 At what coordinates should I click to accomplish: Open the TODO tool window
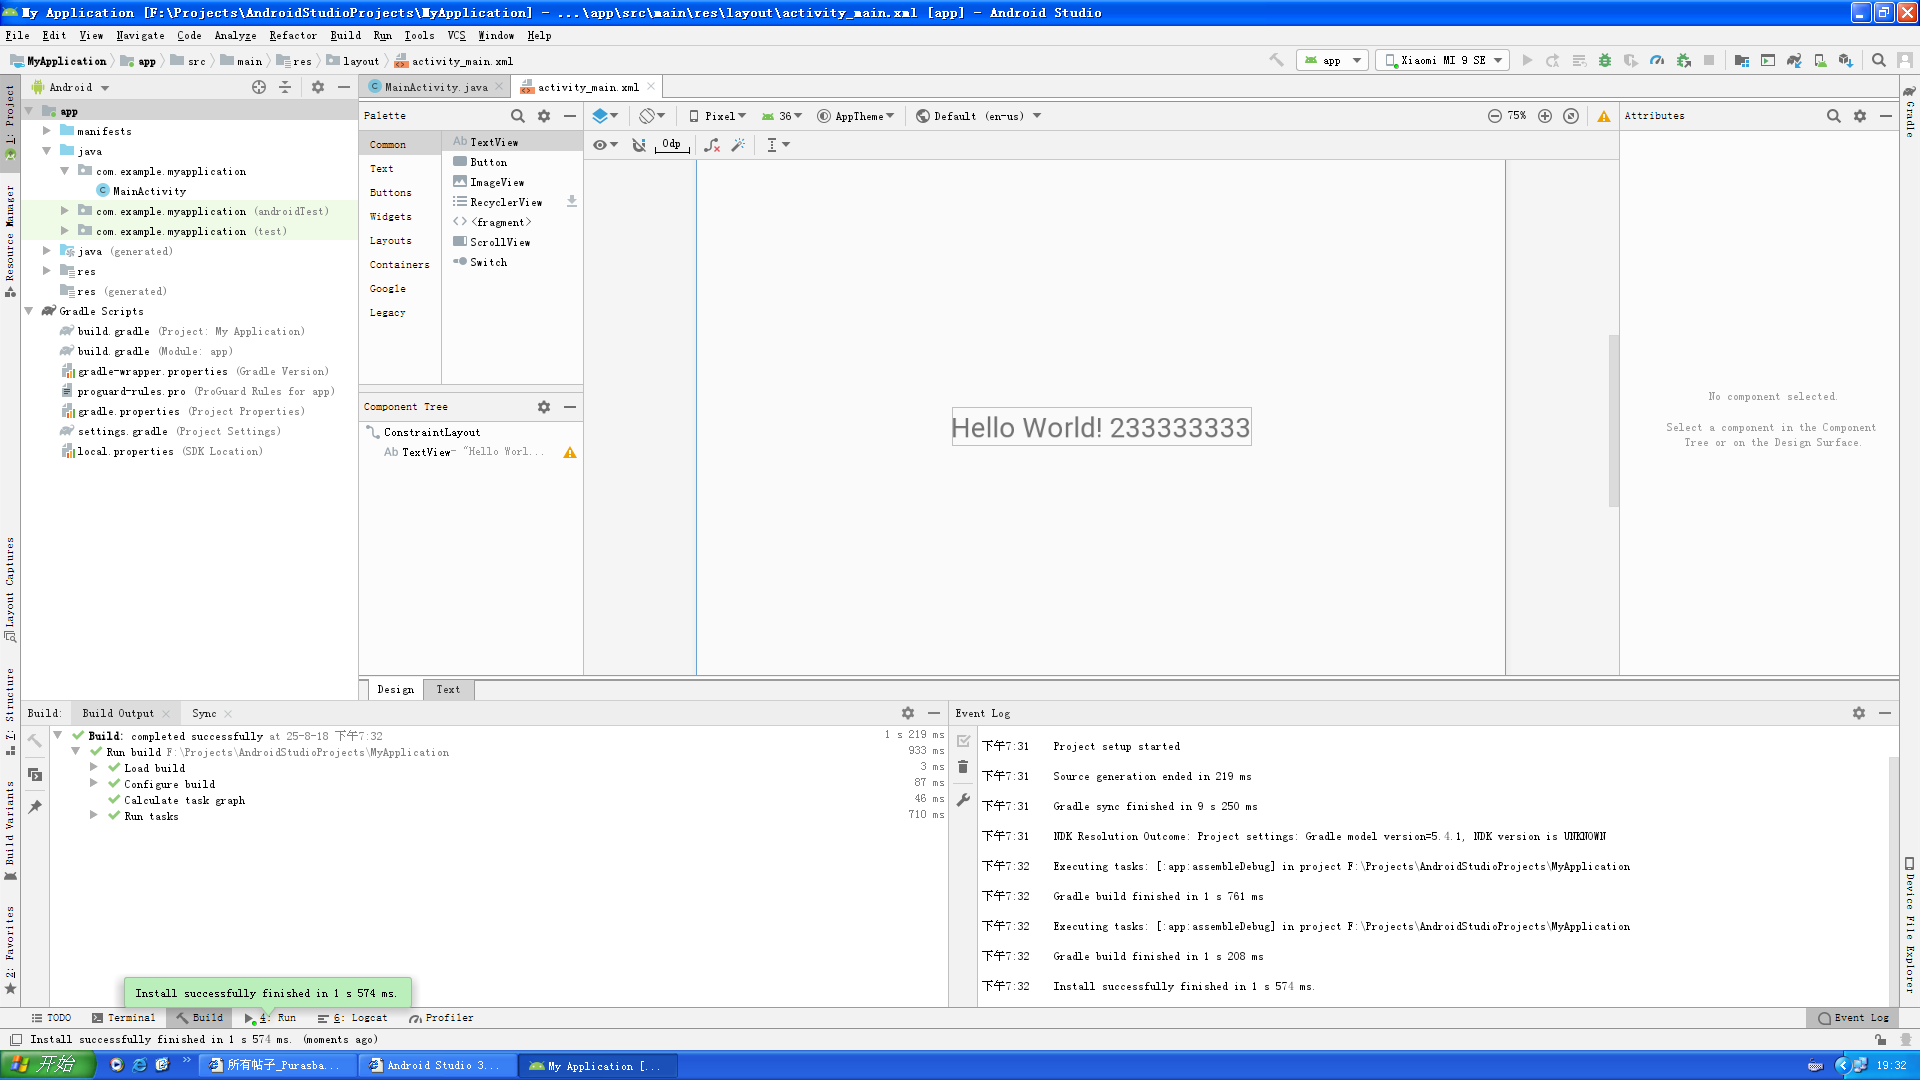point(51,1018)
